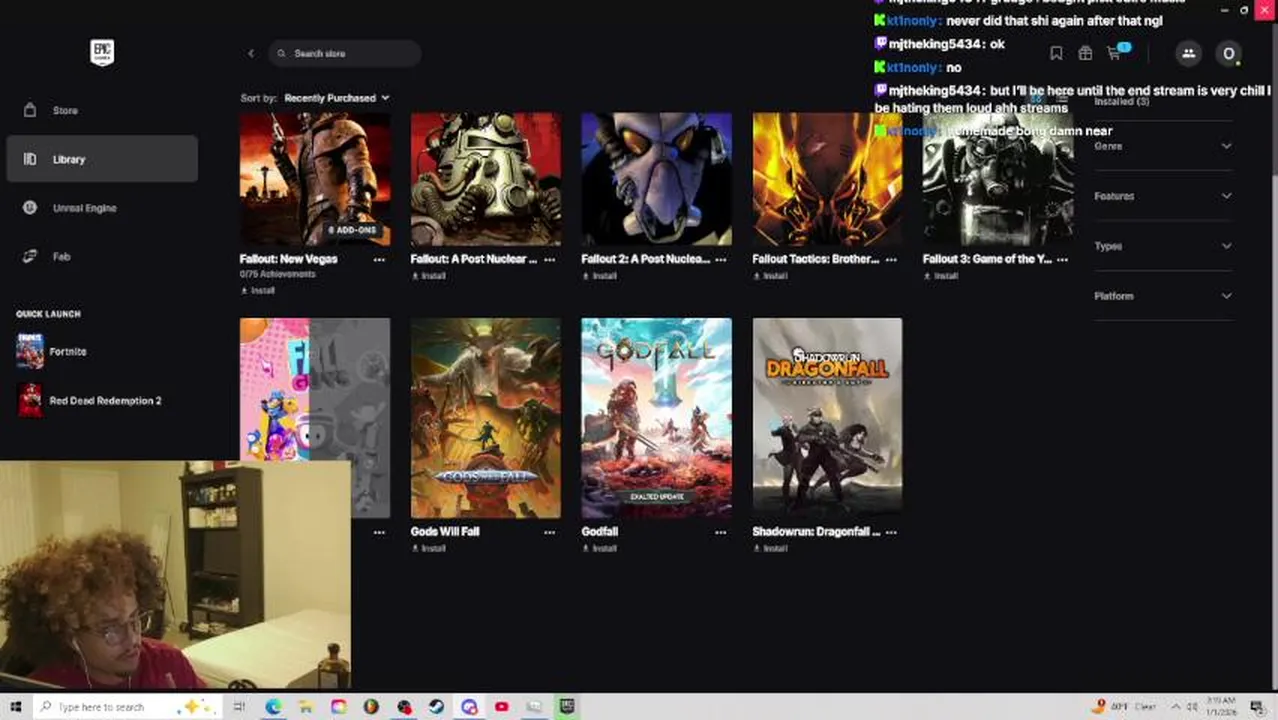
Task: Open the Friends list icon
Action: 1188,53
